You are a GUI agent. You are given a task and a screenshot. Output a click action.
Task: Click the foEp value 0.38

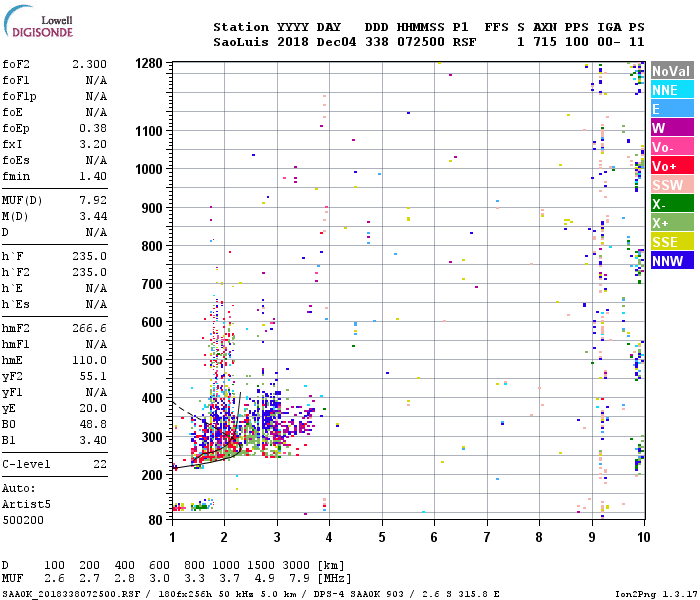pyautogui.click(x=93, y=129)
